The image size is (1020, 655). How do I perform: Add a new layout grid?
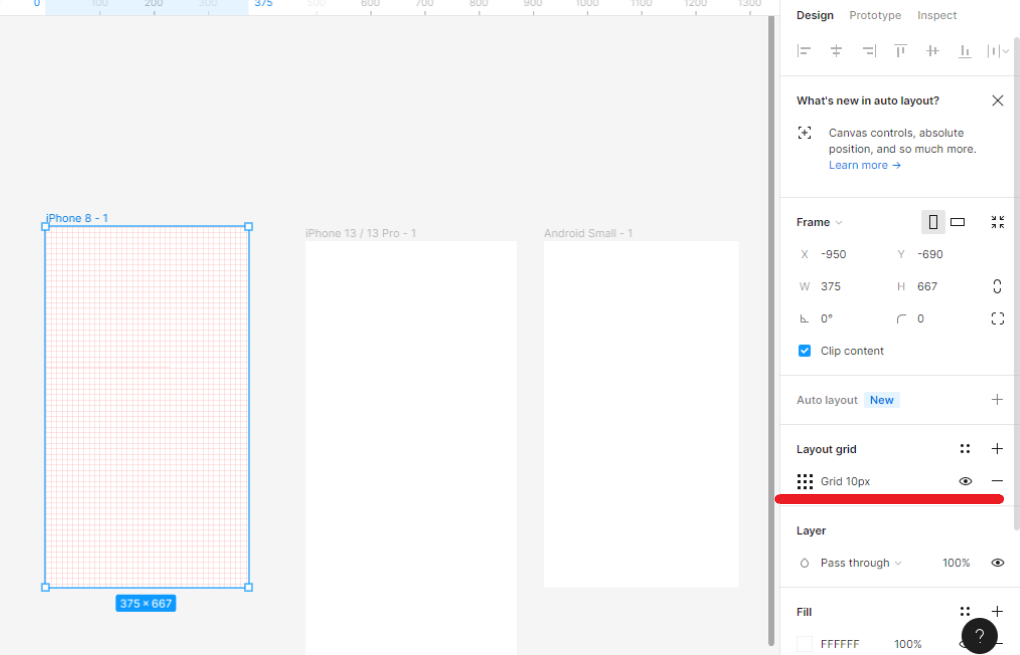coord(997,449)
